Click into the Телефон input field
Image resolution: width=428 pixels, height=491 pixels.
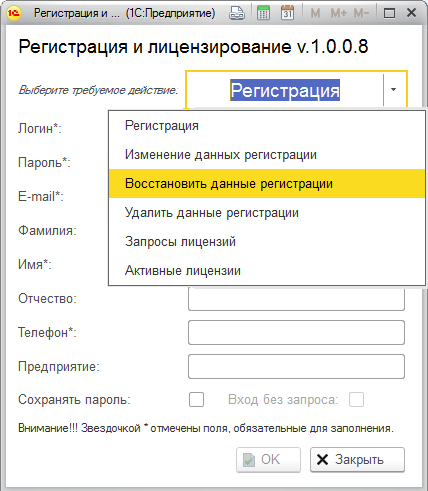pos(296,332)
